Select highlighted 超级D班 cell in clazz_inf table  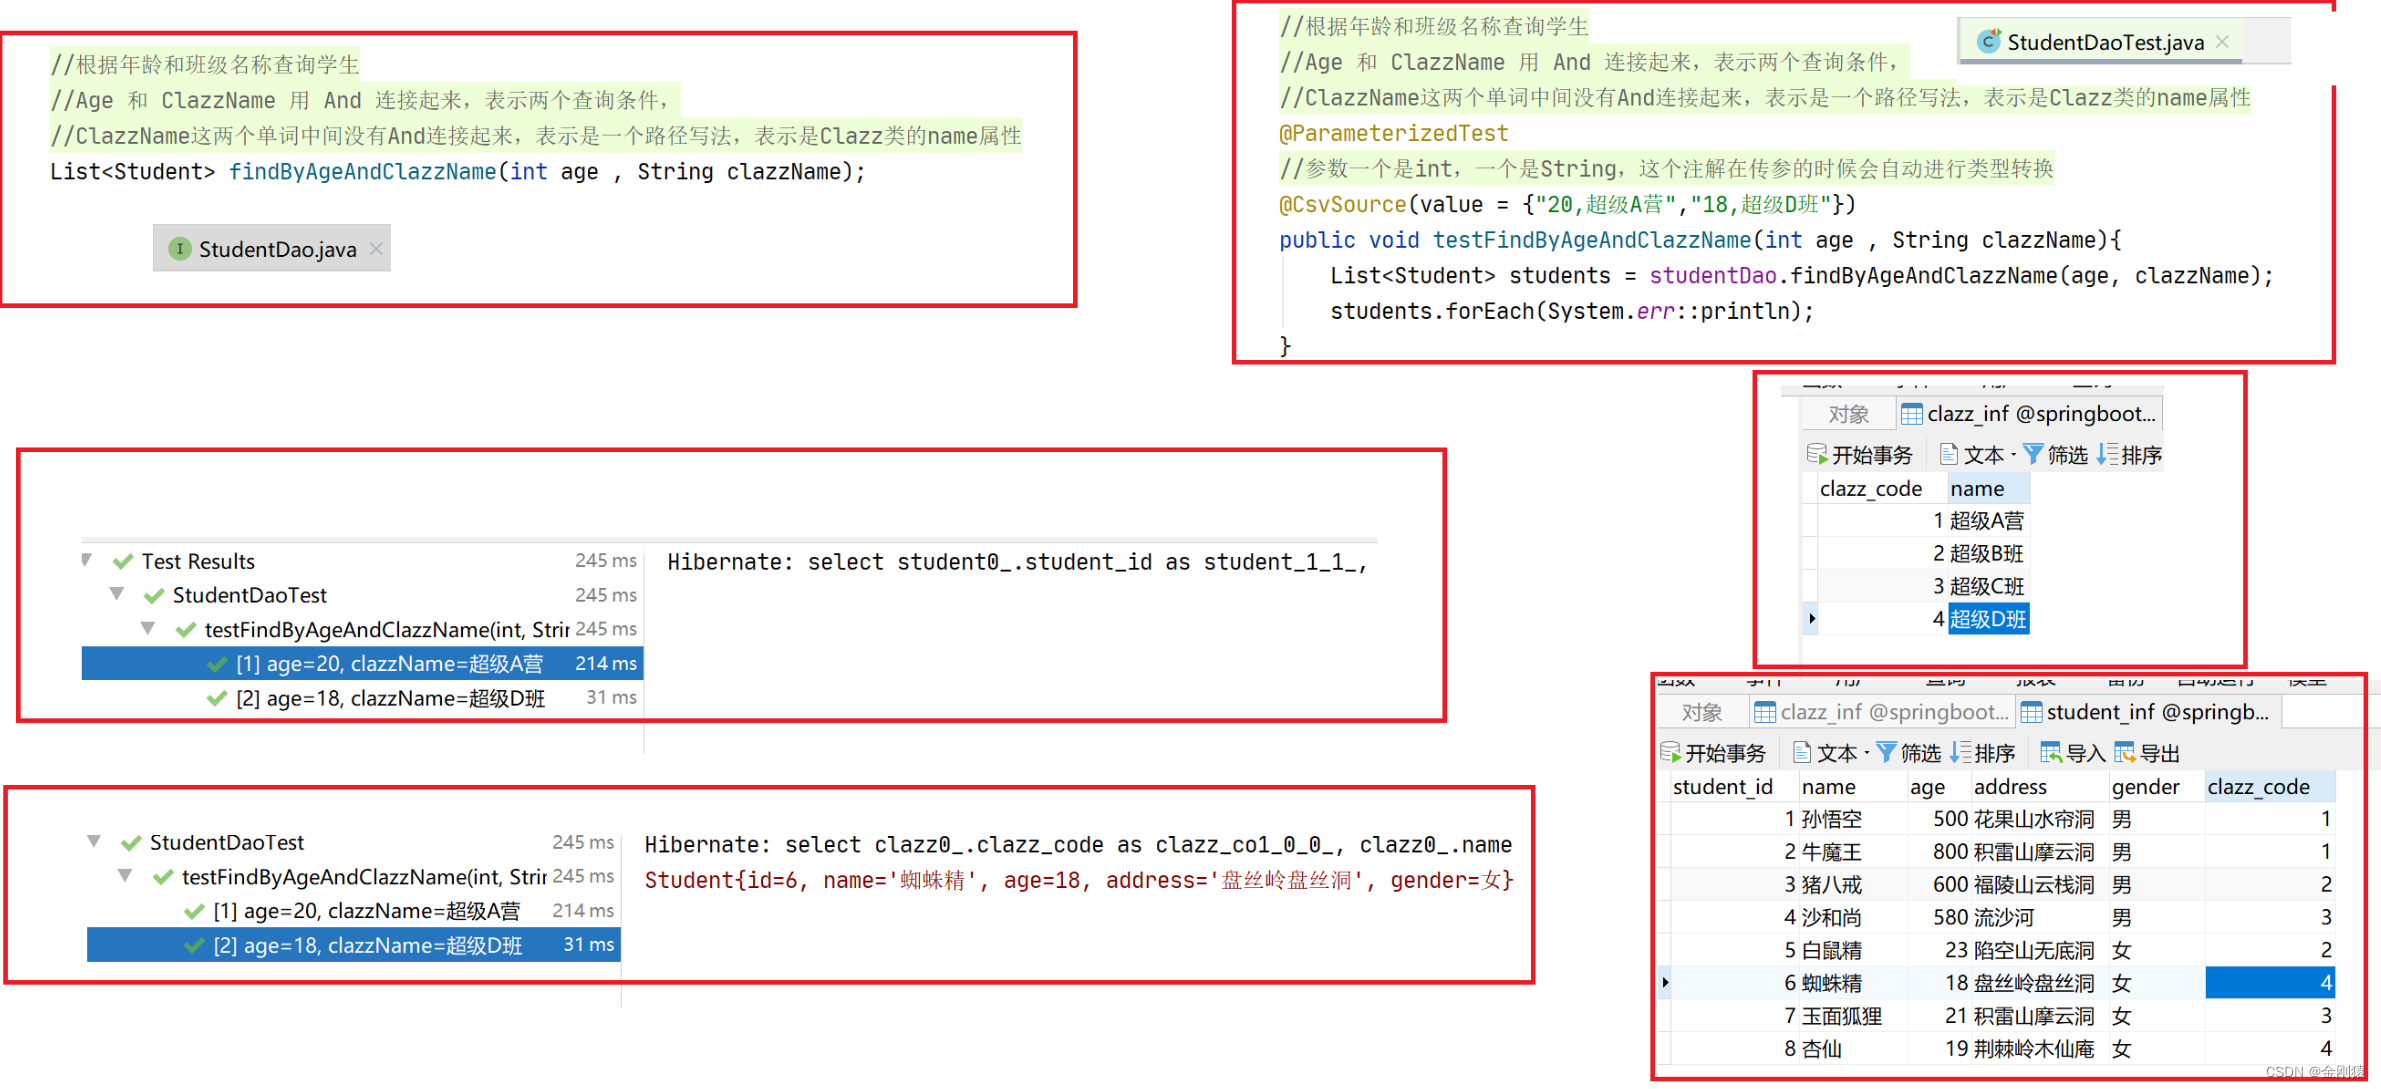(x=1988, y=619)
